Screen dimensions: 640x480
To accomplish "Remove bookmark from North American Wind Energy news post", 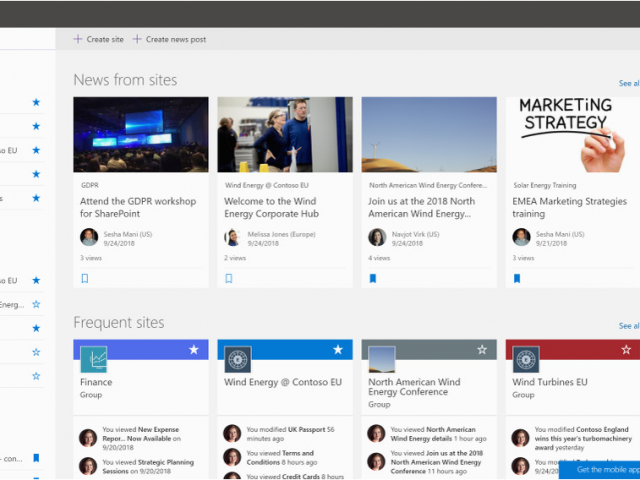I will (373, 278).
